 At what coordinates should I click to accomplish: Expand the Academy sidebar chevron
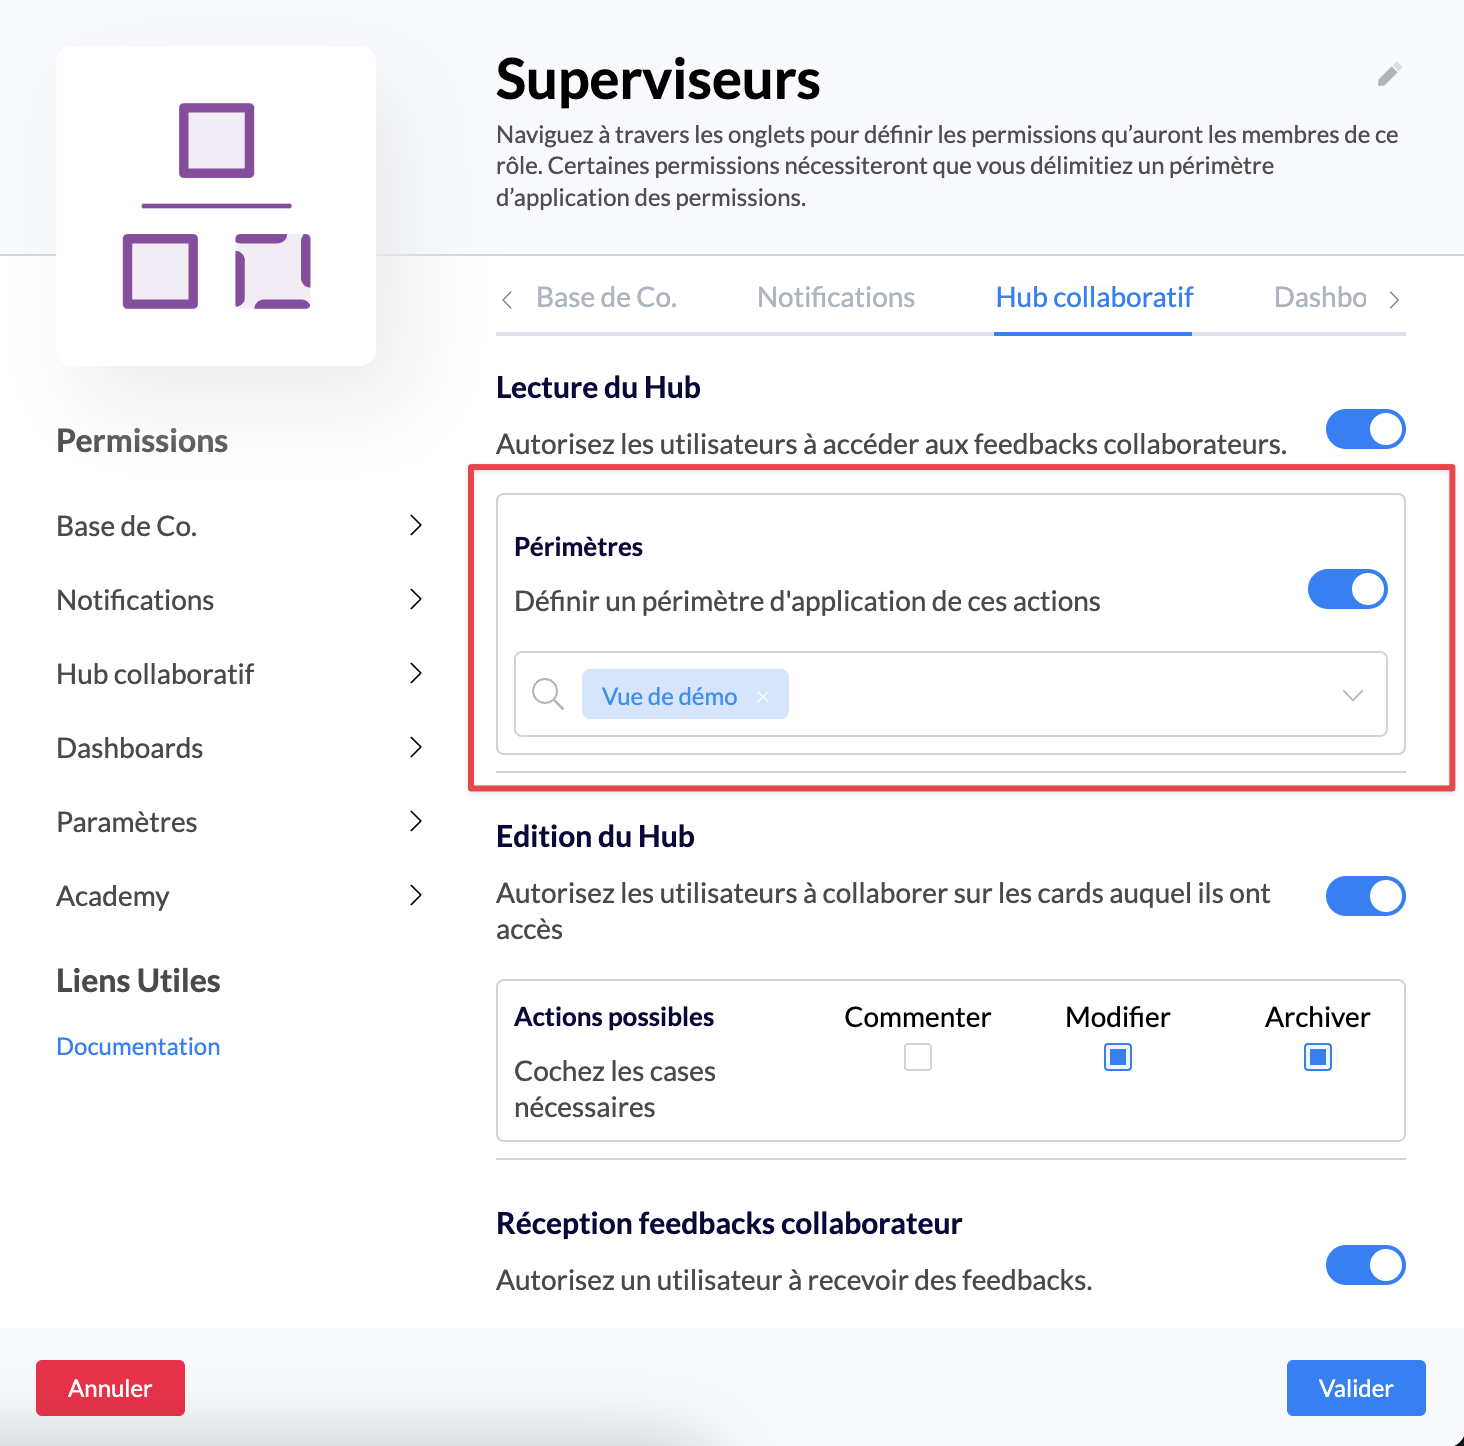click(x=416, y=895)
